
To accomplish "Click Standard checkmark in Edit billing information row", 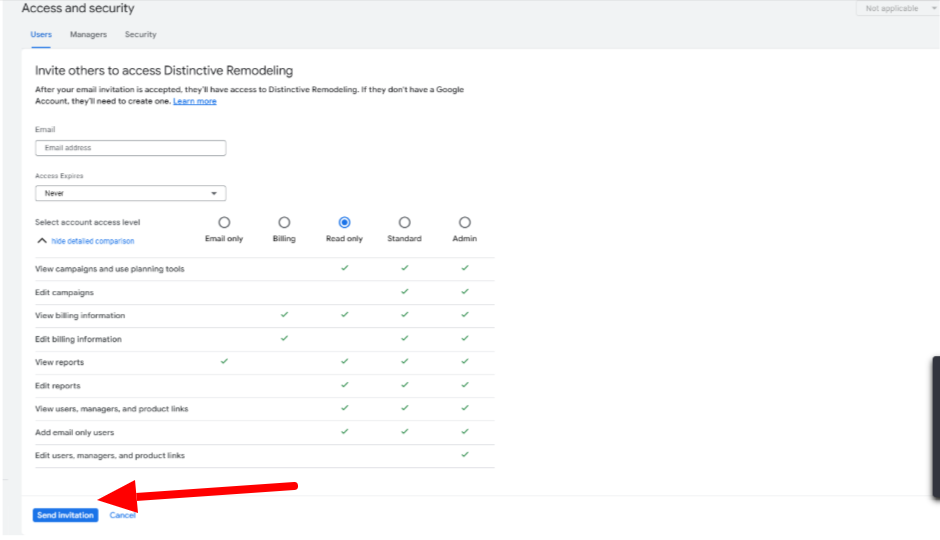I will pyautogui.click(x=405, y=338).
